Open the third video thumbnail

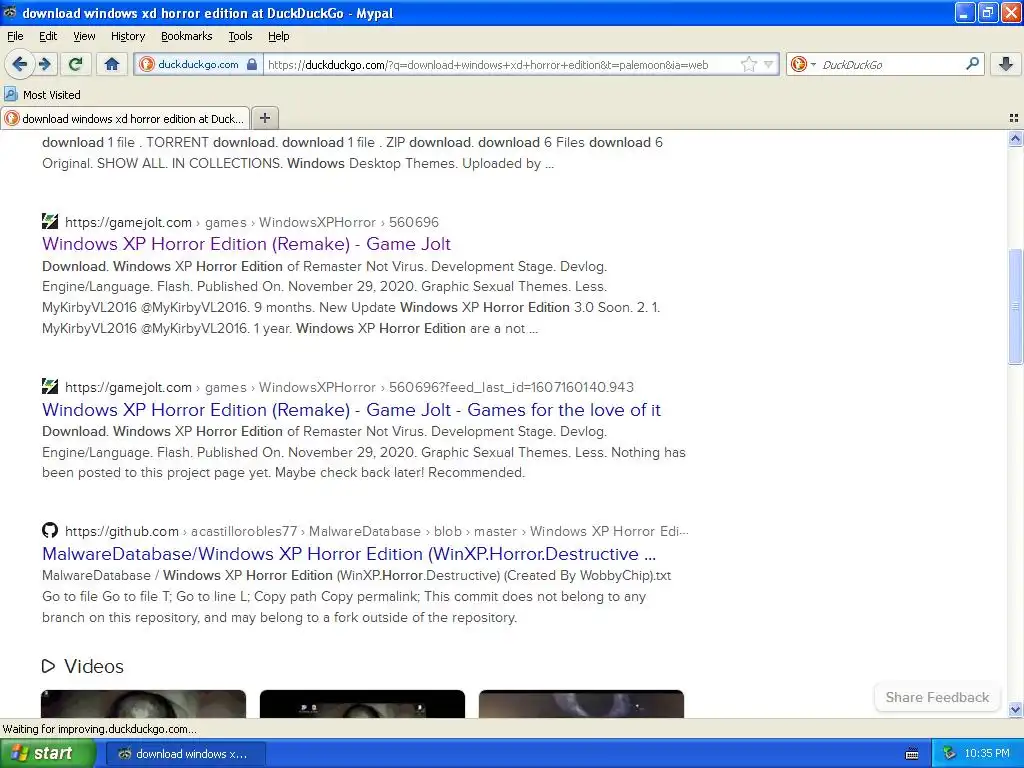point(581,703)
